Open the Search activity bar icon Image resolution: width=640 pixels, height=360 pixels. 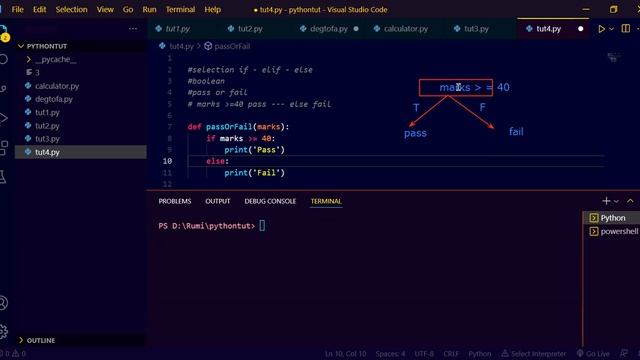pos(3,59)
